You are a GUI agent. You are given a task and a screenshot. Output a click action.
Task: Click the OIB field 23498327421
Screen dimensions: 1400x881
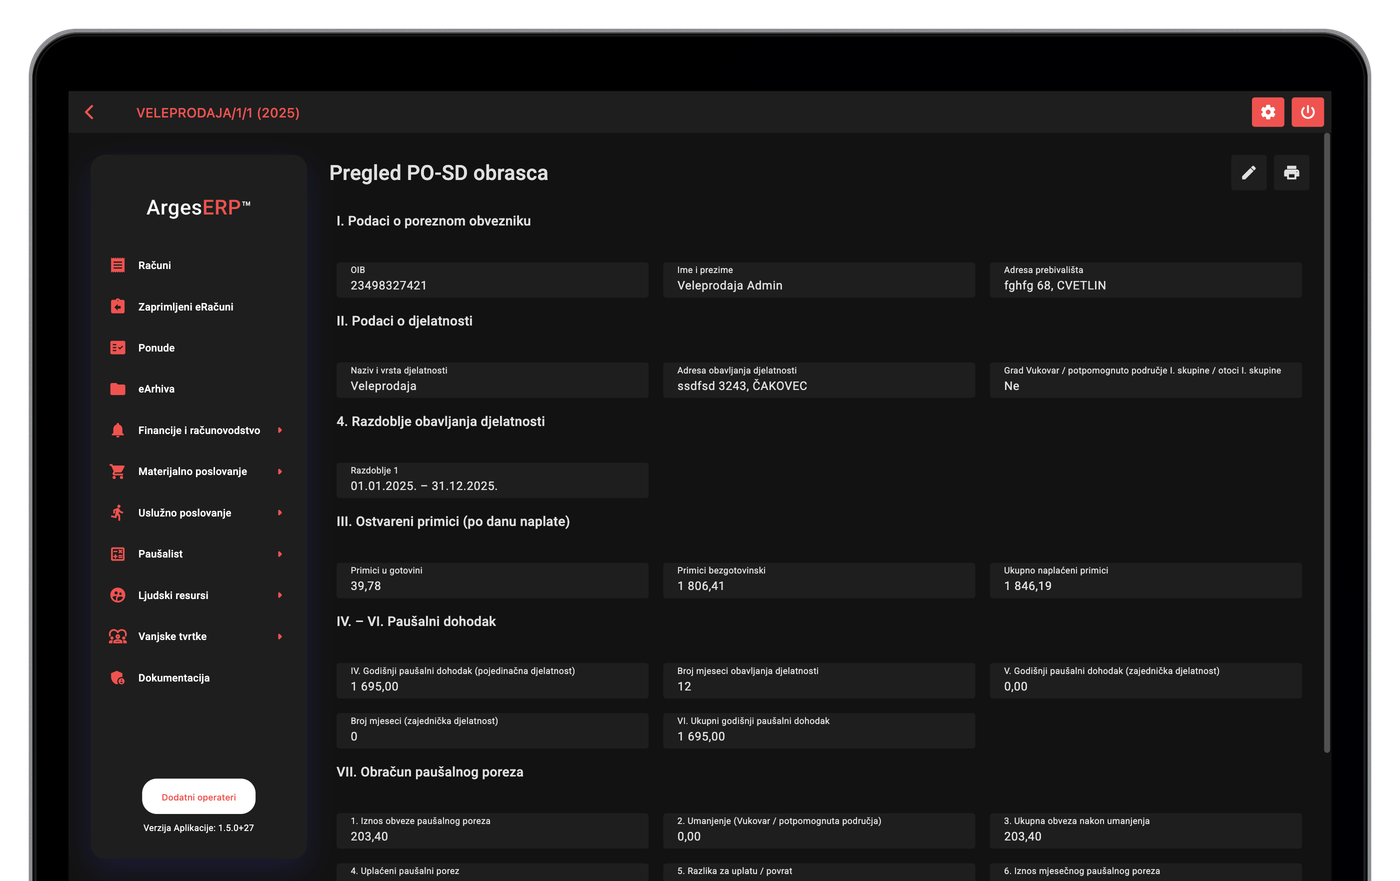pyautogui.click(x=492, y=280)
